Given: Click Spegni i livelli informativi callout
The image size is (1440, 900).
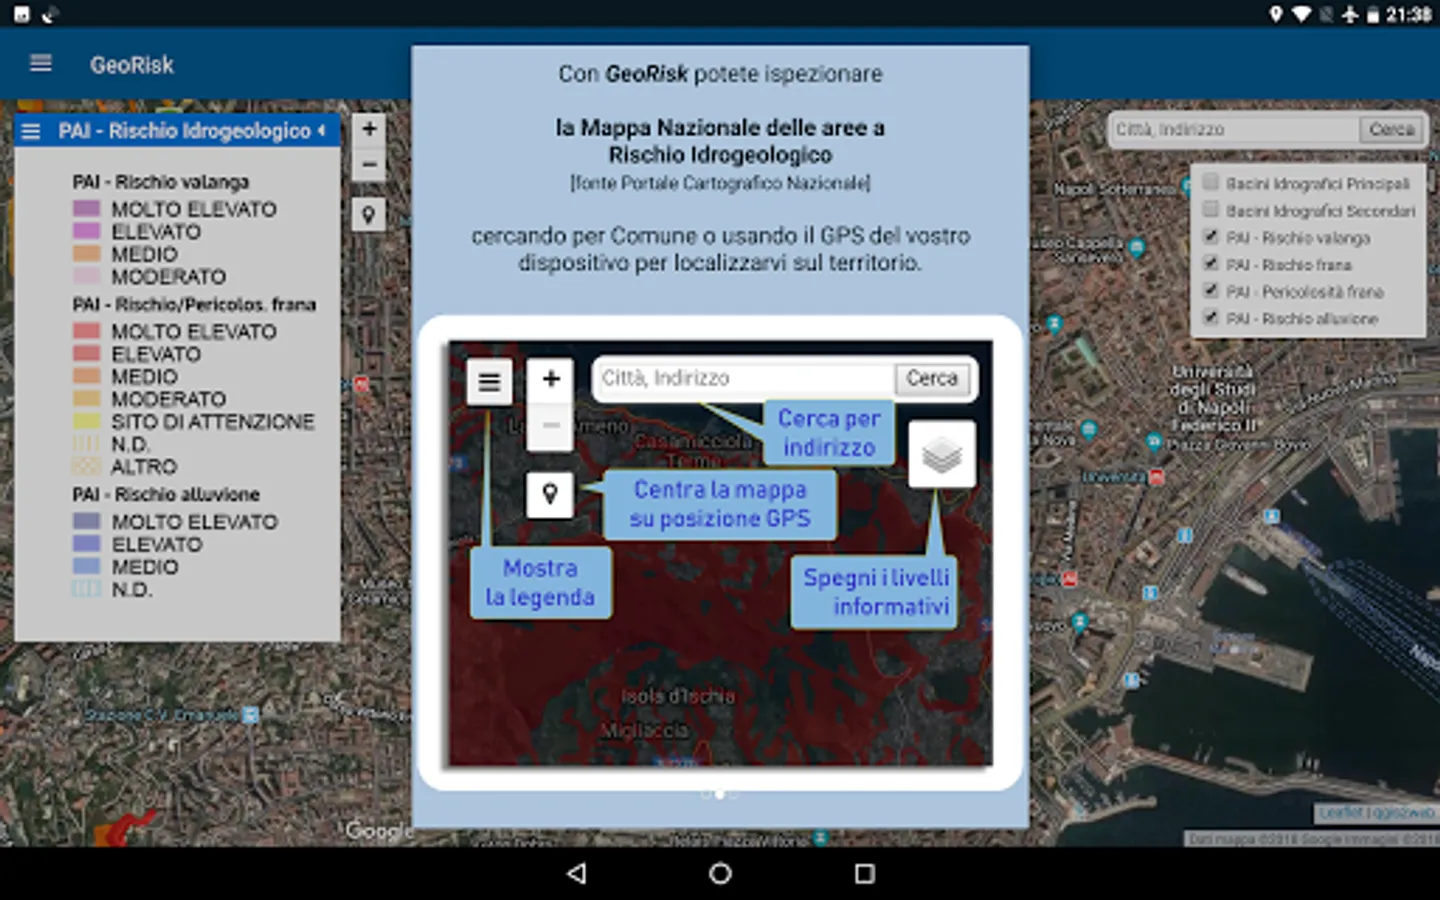Looking at the screenshot, I should (875, 592).
